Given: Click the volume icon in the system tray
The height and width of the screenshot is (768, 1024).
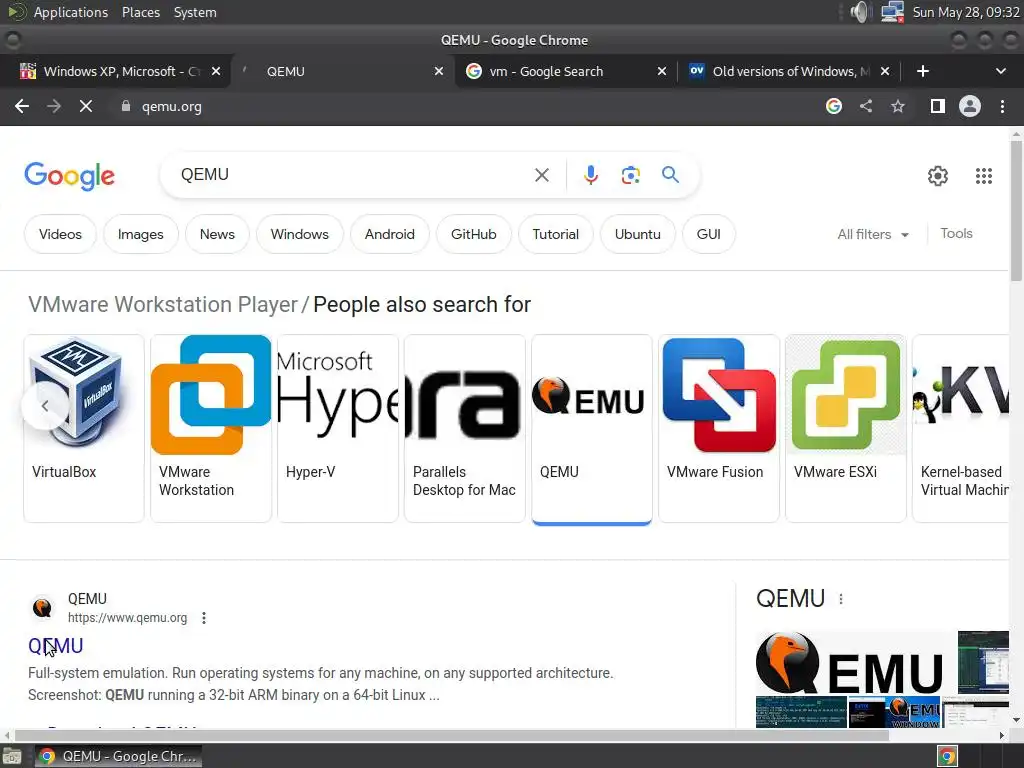Looking at the screenshot, I should 861,12.
